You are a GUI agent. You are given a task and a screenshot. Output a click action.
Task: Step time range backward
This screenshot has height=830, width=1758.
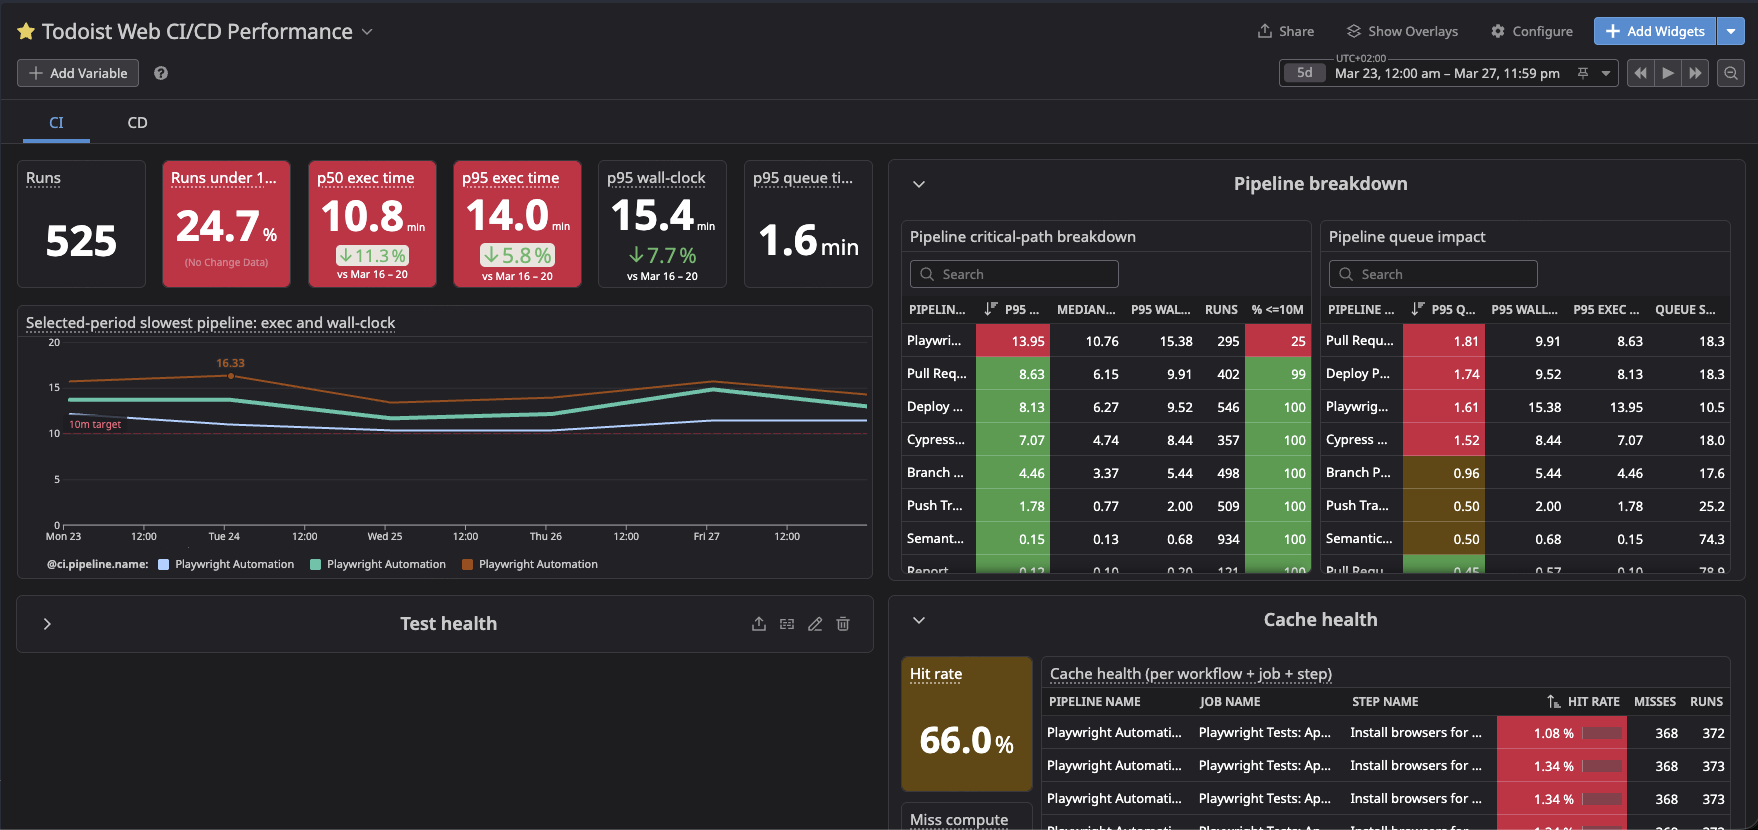(1640, 73)
